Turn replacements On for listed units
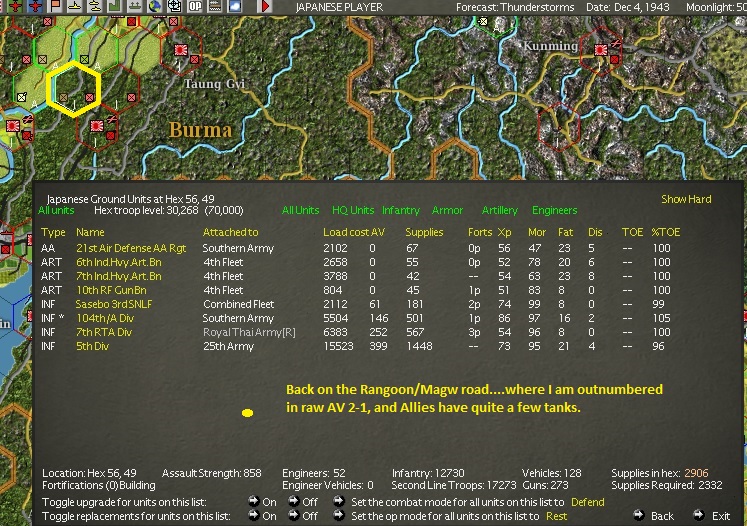747x526 pixels. click(x=262, y=516)
